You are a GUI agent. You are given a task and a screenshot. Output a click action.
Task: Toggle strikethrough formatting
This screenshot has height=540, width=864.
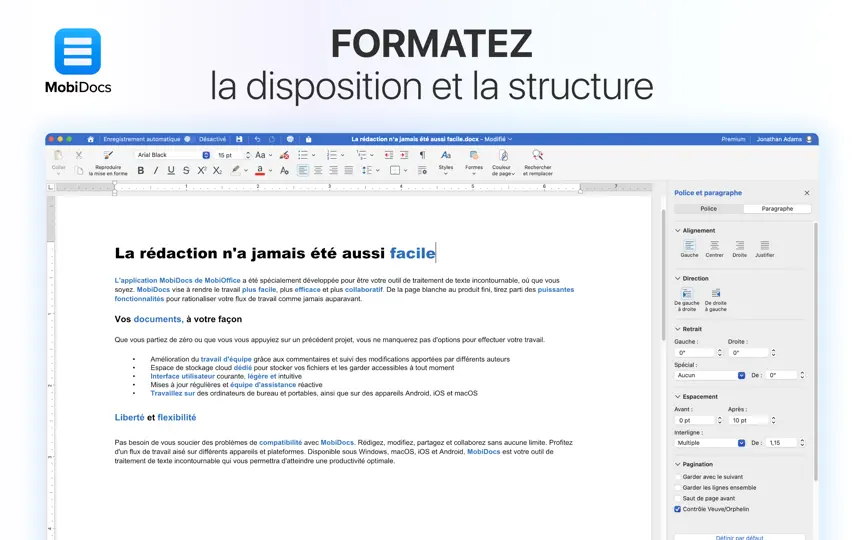click(186, 171)
